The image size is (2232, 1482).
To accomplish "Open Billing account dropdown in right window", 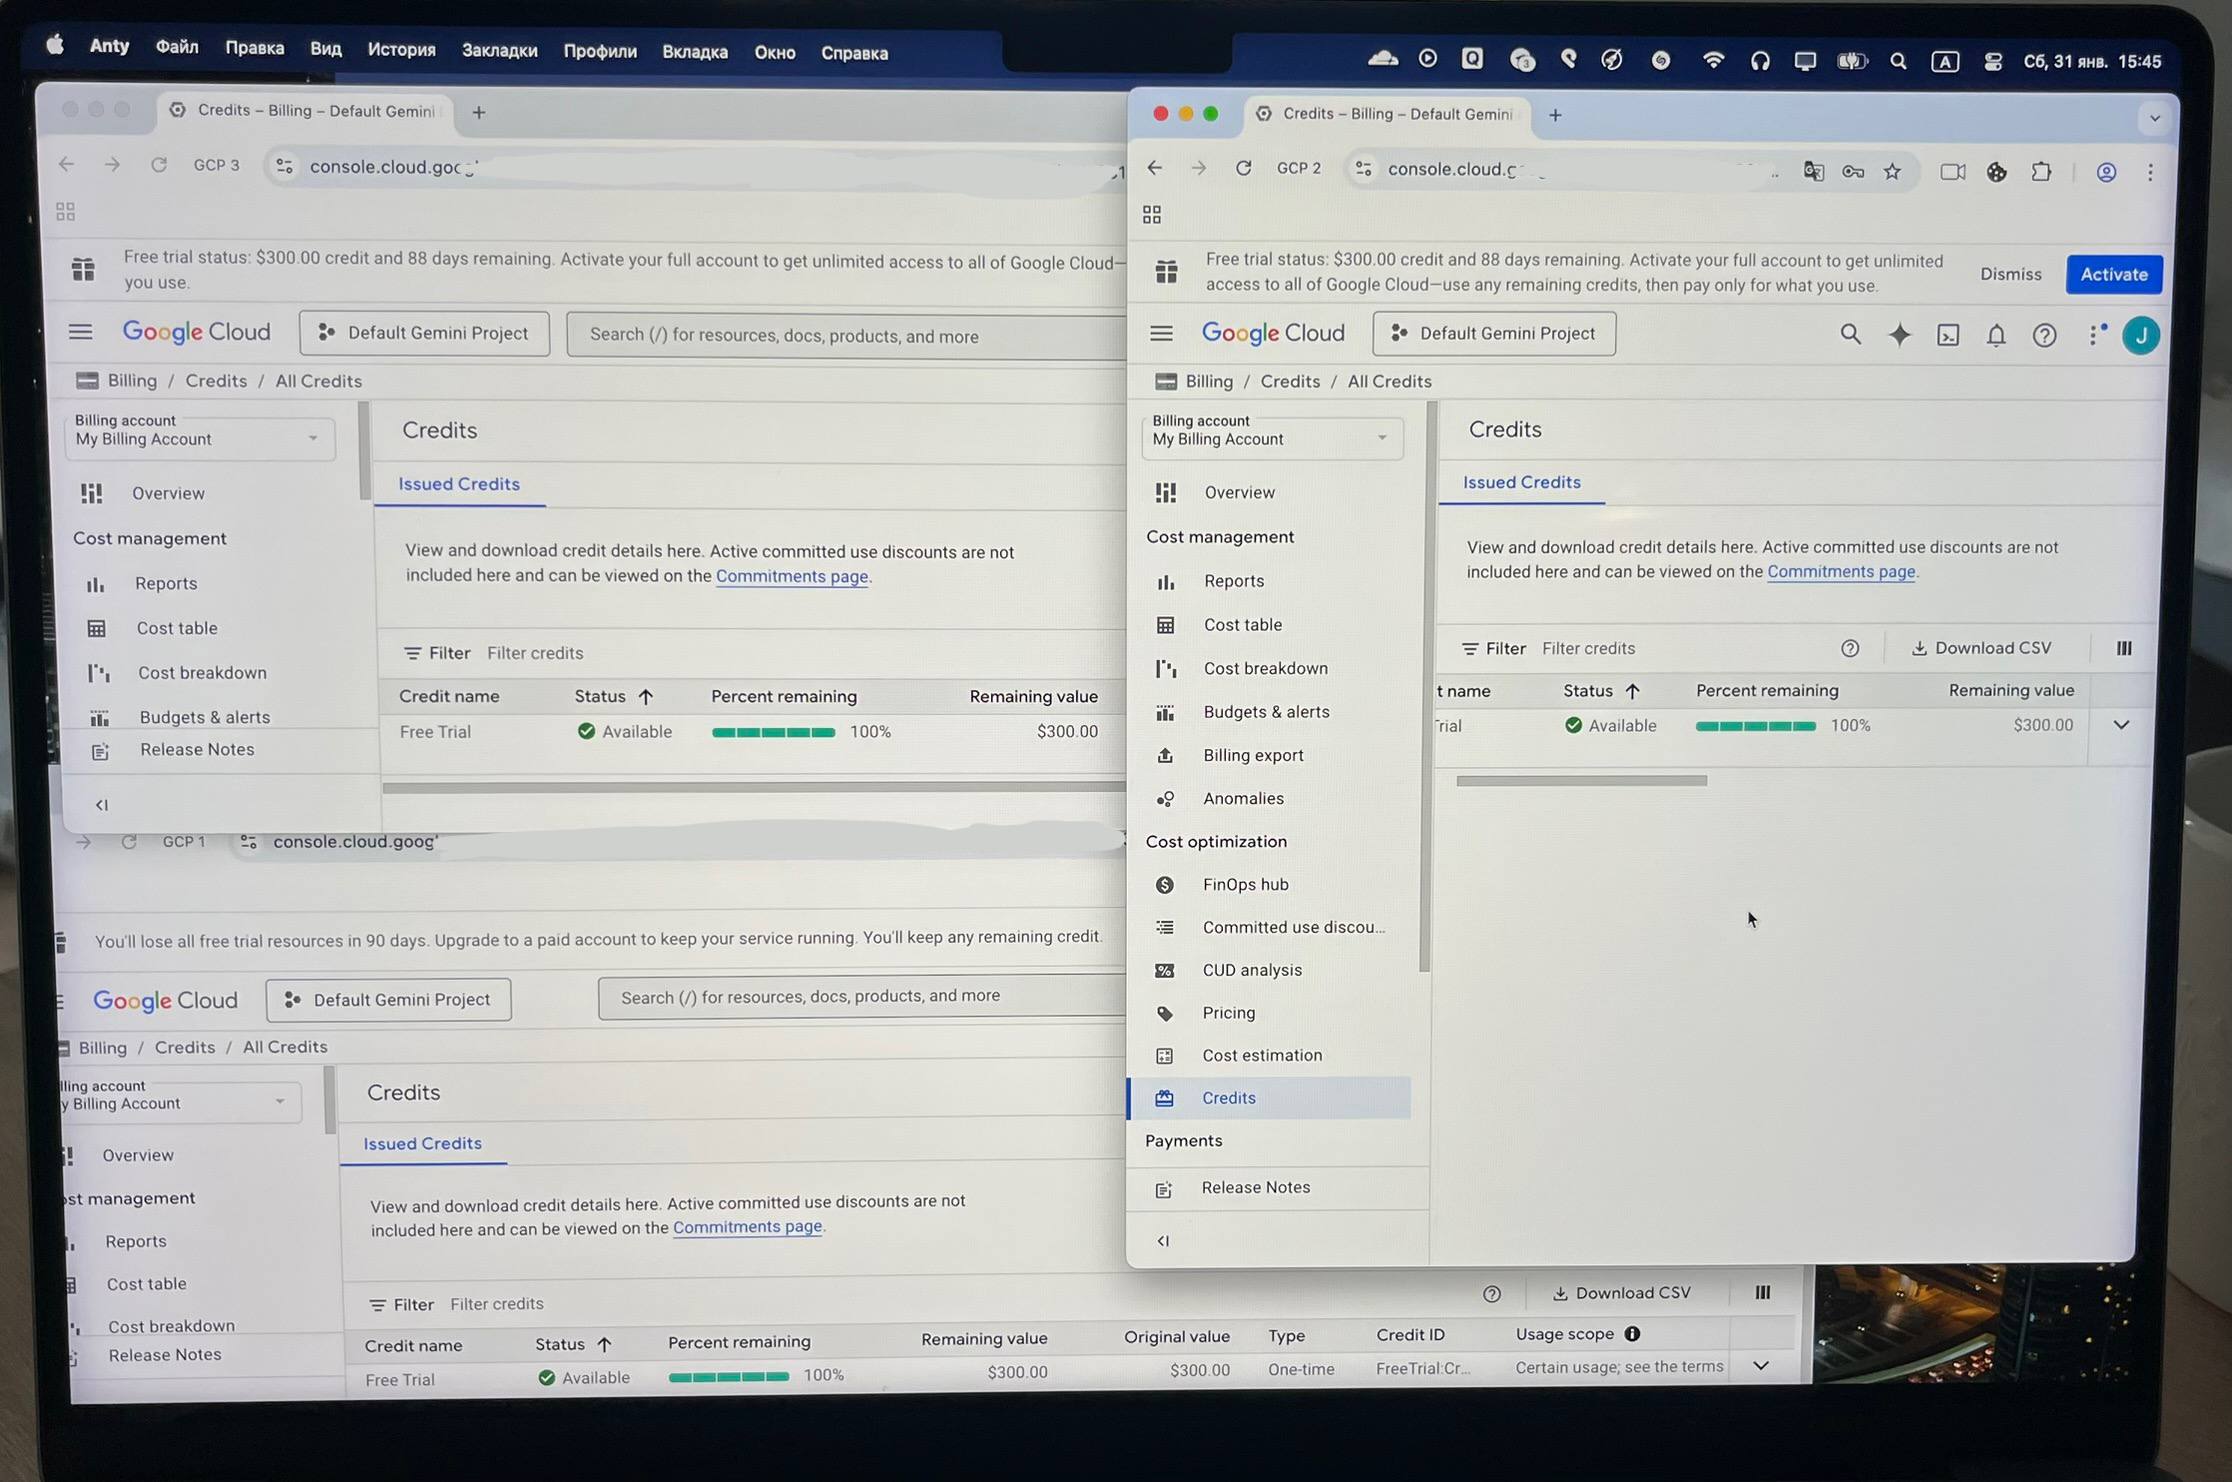I will click(1271, 439).
